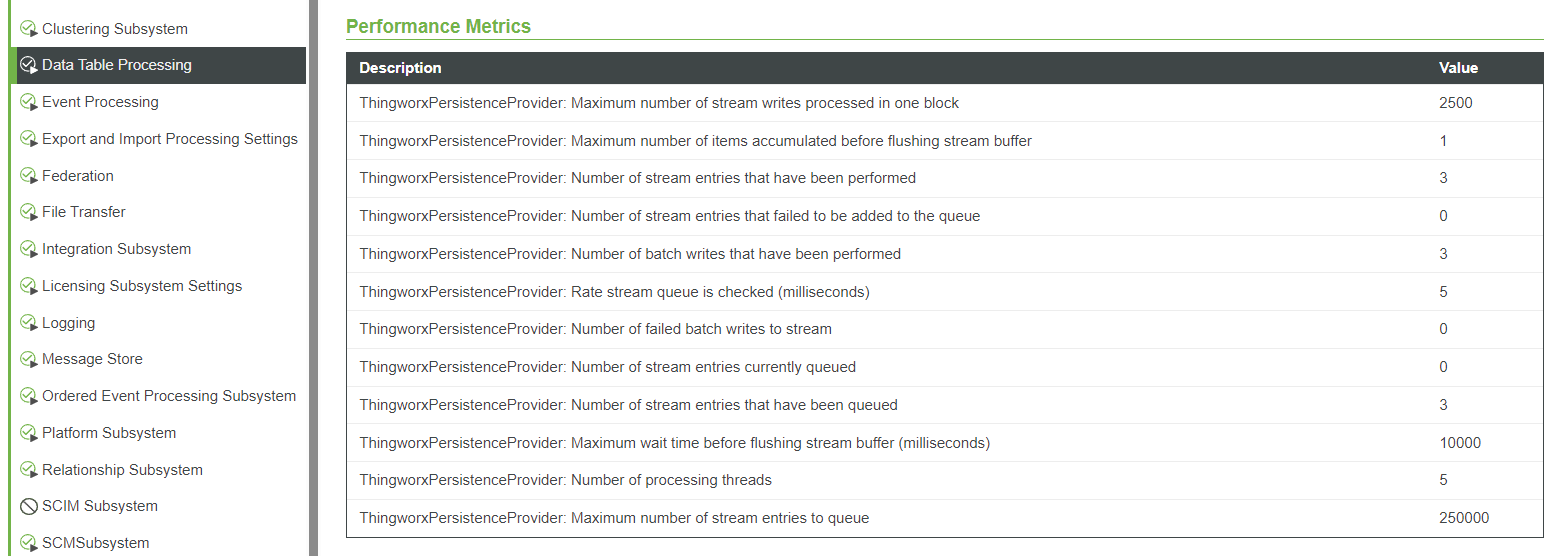Click the Event Processing running icon
The height and width of the screenshot is (556, 1559).
point(29,102)
